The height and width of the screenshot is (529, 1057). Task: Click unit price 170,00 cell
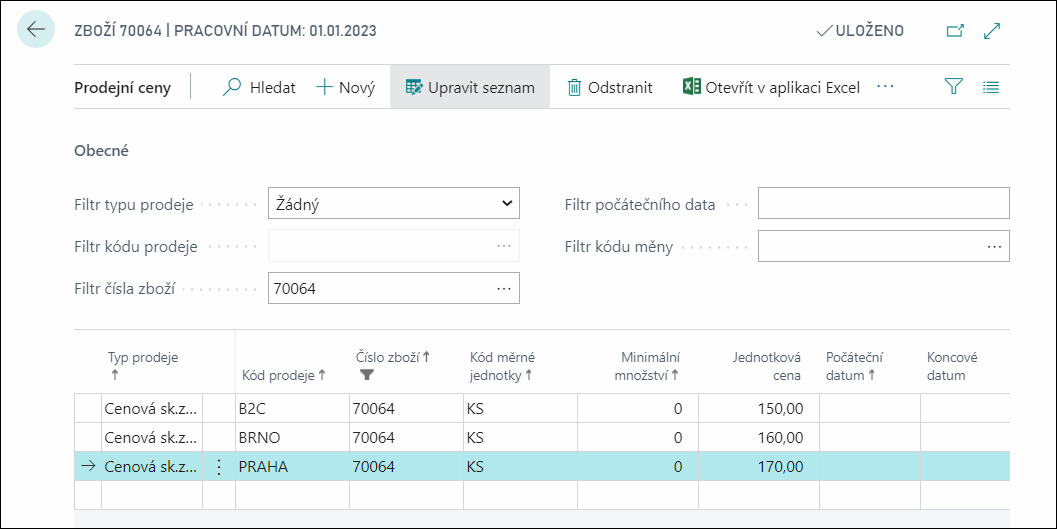pyautogui.click(x=759, y=466)
